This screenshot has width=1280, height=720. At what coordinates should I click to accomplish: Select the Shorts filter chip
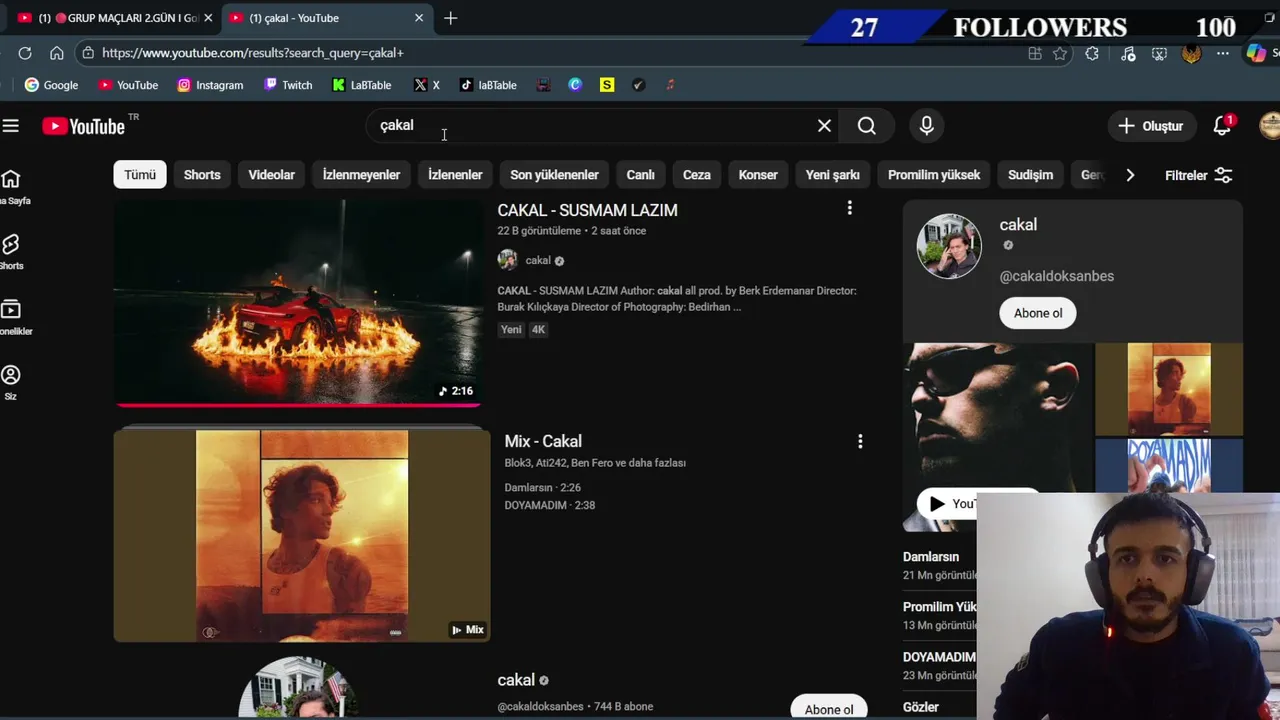(202, 175)
